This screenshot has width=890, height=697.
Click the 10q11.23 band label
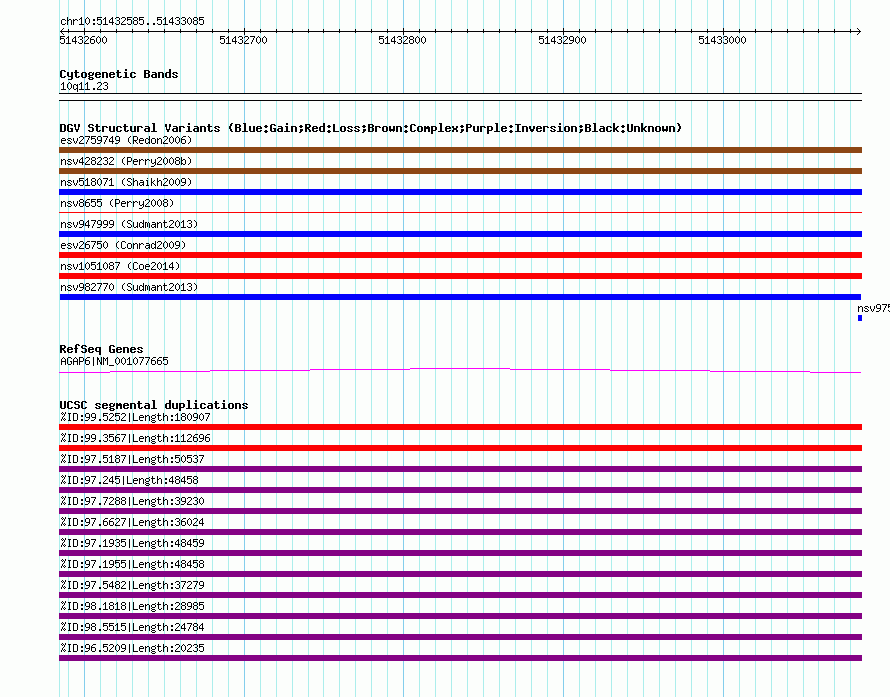point(84,86)
